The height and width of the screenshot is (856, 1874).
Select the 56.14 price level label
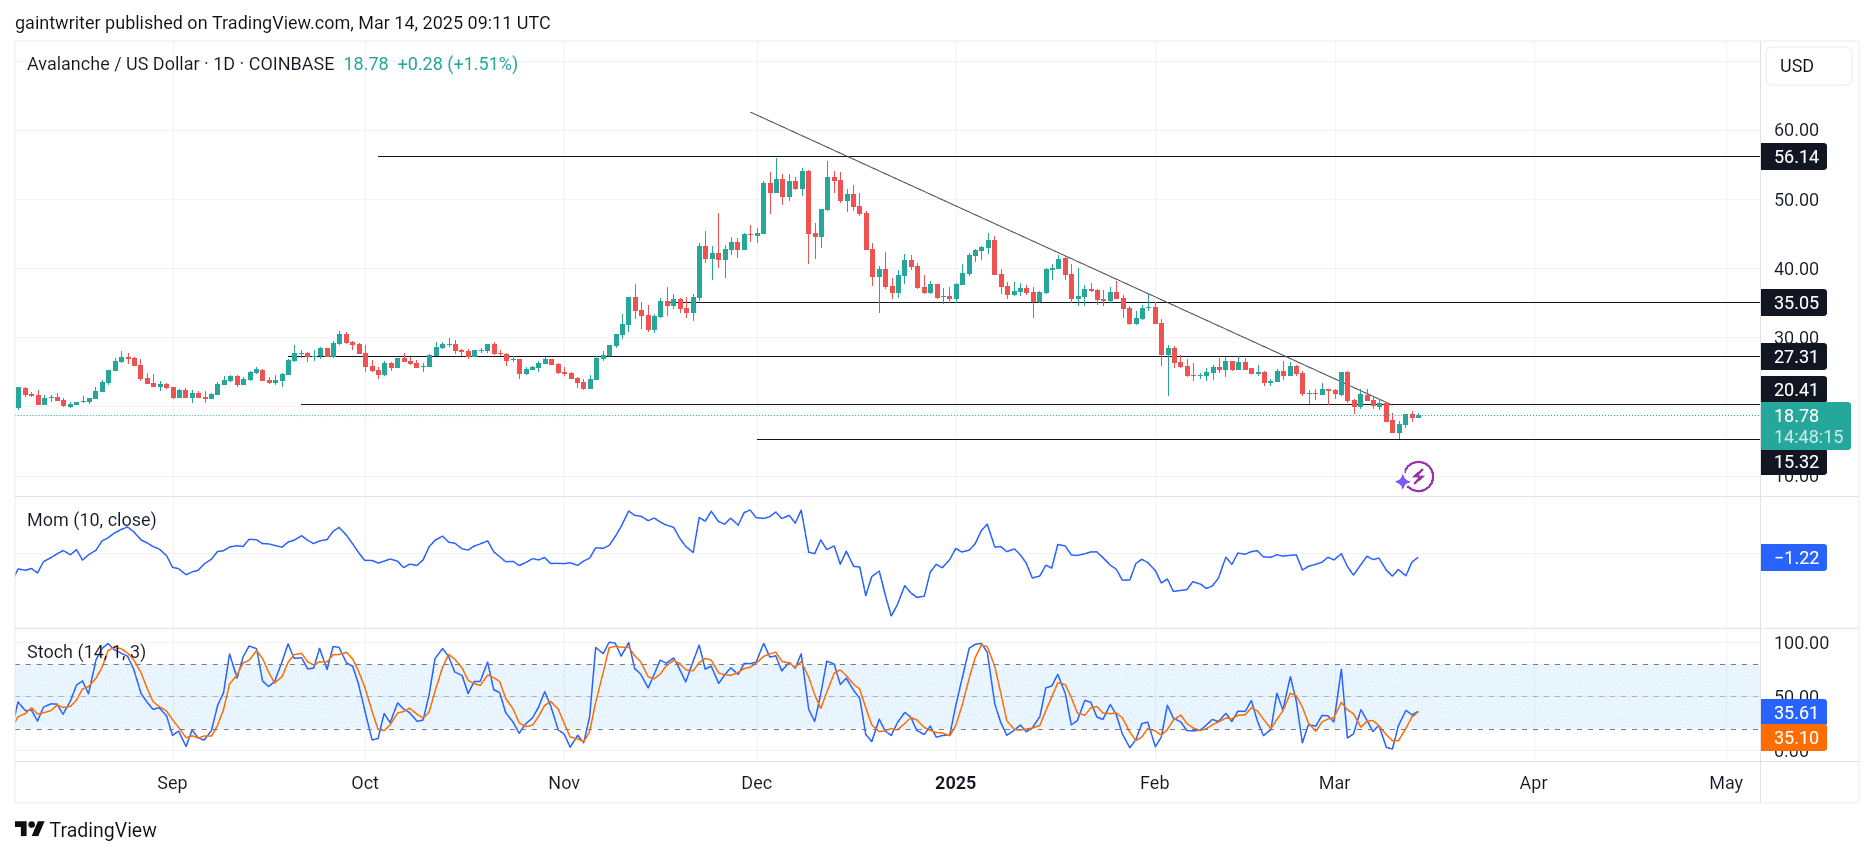click(1794, 157)
